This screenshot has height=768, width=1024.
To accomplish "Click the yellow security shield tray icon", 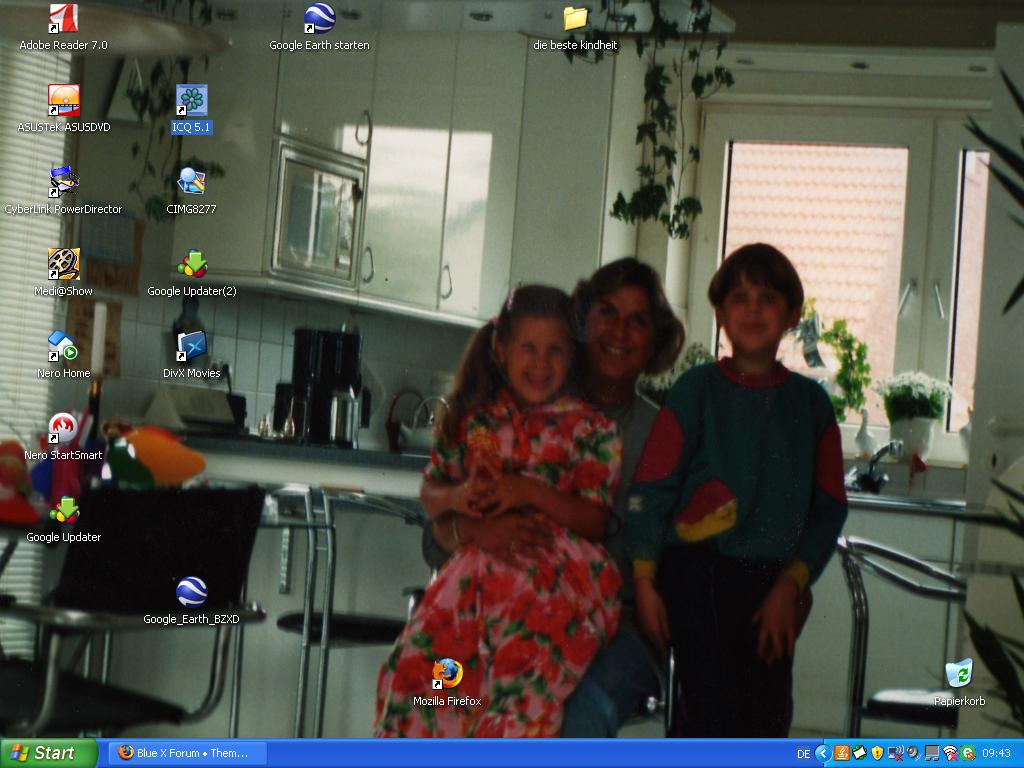I will [877, 753].
